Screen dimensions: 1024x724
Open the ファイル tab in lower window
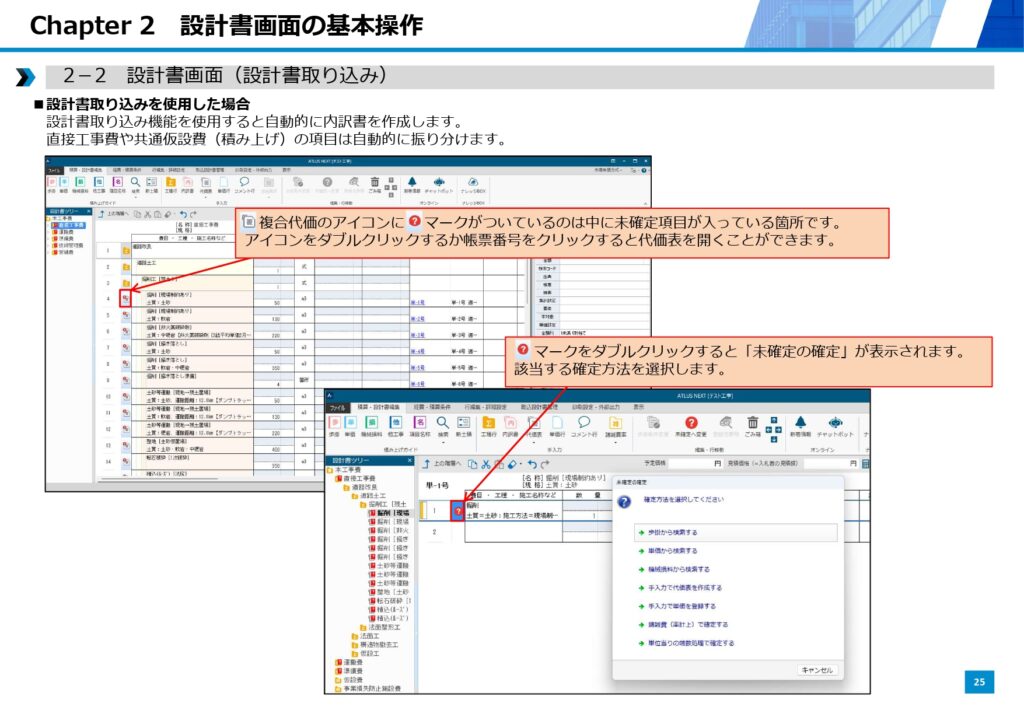point(338,408)
